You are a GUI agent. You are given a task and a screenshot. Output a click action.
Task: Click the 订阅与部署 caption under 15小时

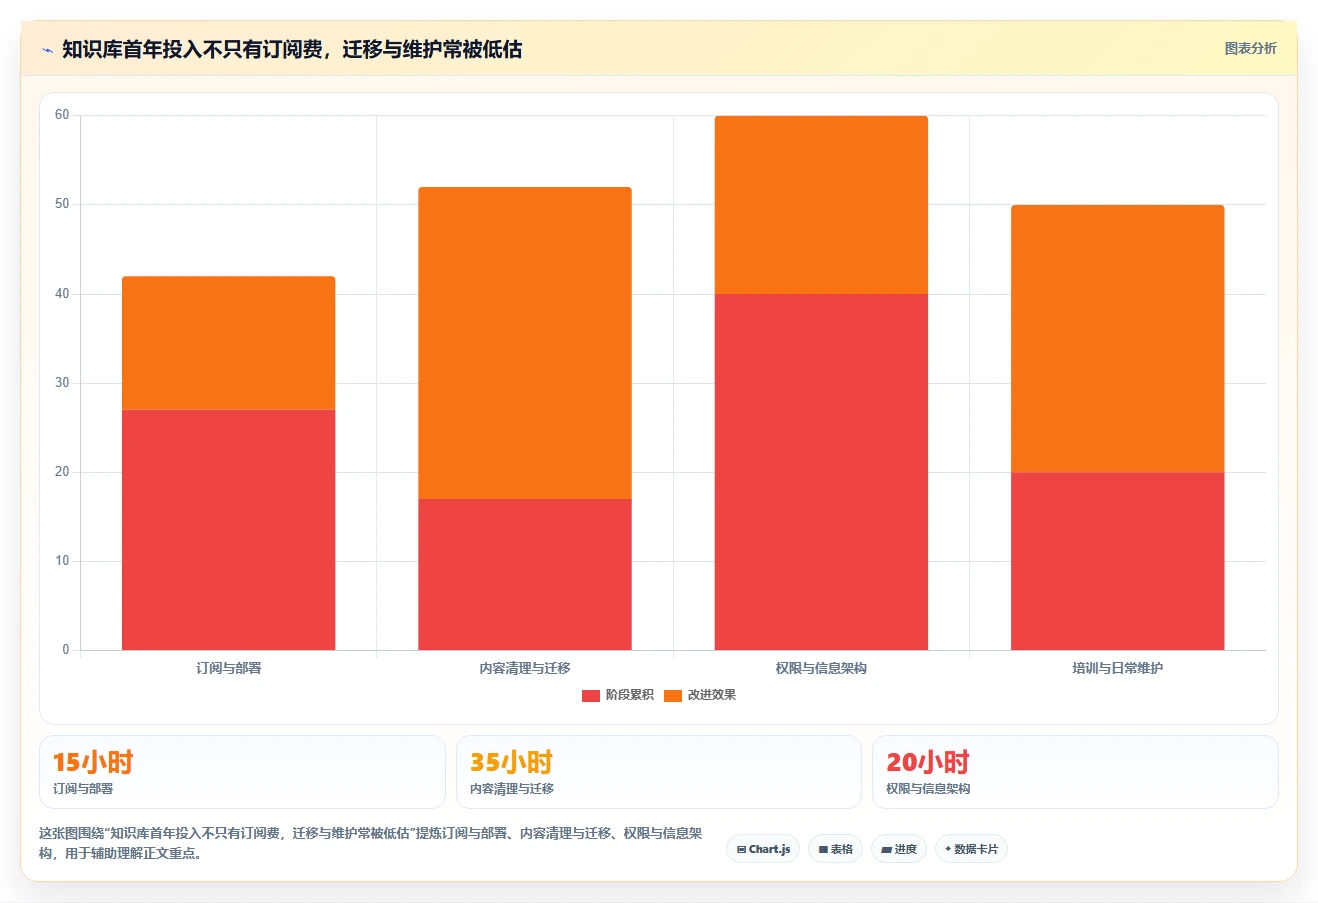(x=83, y=789)
